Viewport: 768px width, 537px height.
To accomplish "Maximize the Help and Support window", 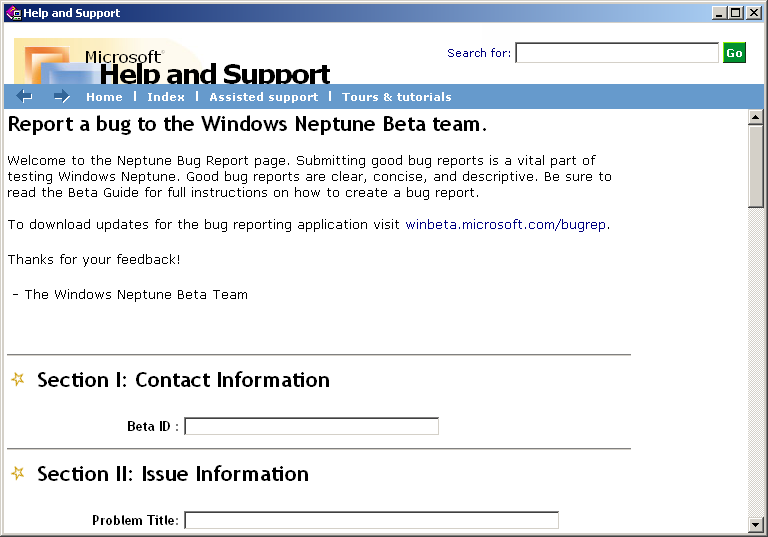I will tap(736, 13).
